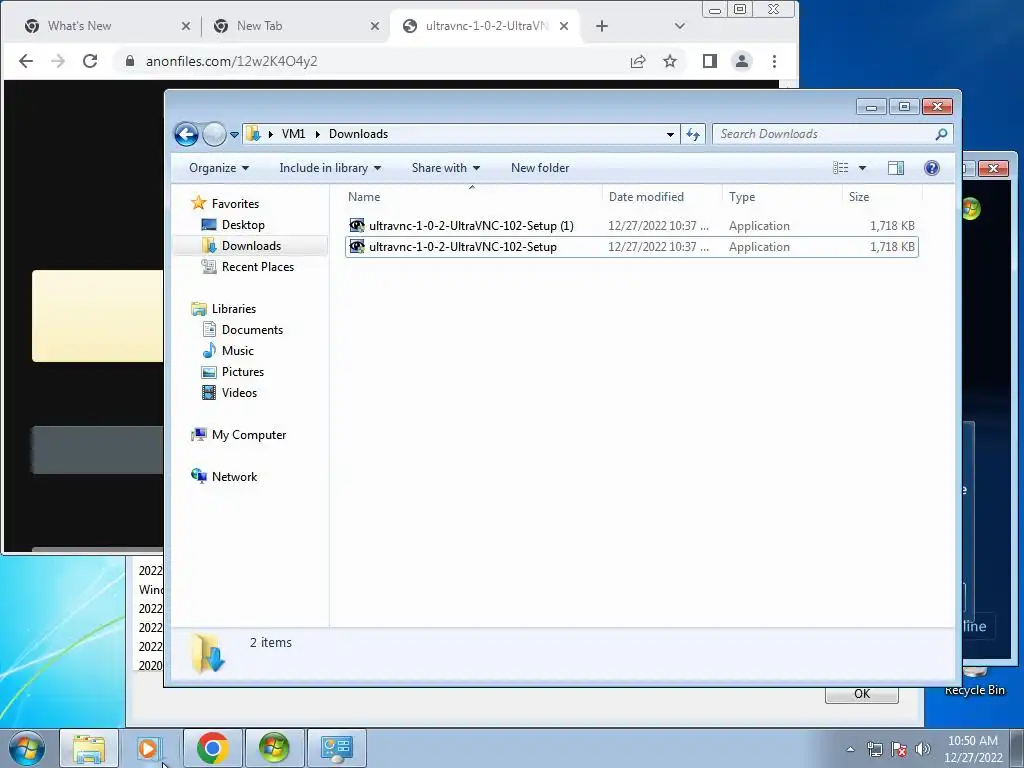Open recent locations arrow beside forward button
The width and height of the screenshot is (1024, 768).
tap(234, 135)
